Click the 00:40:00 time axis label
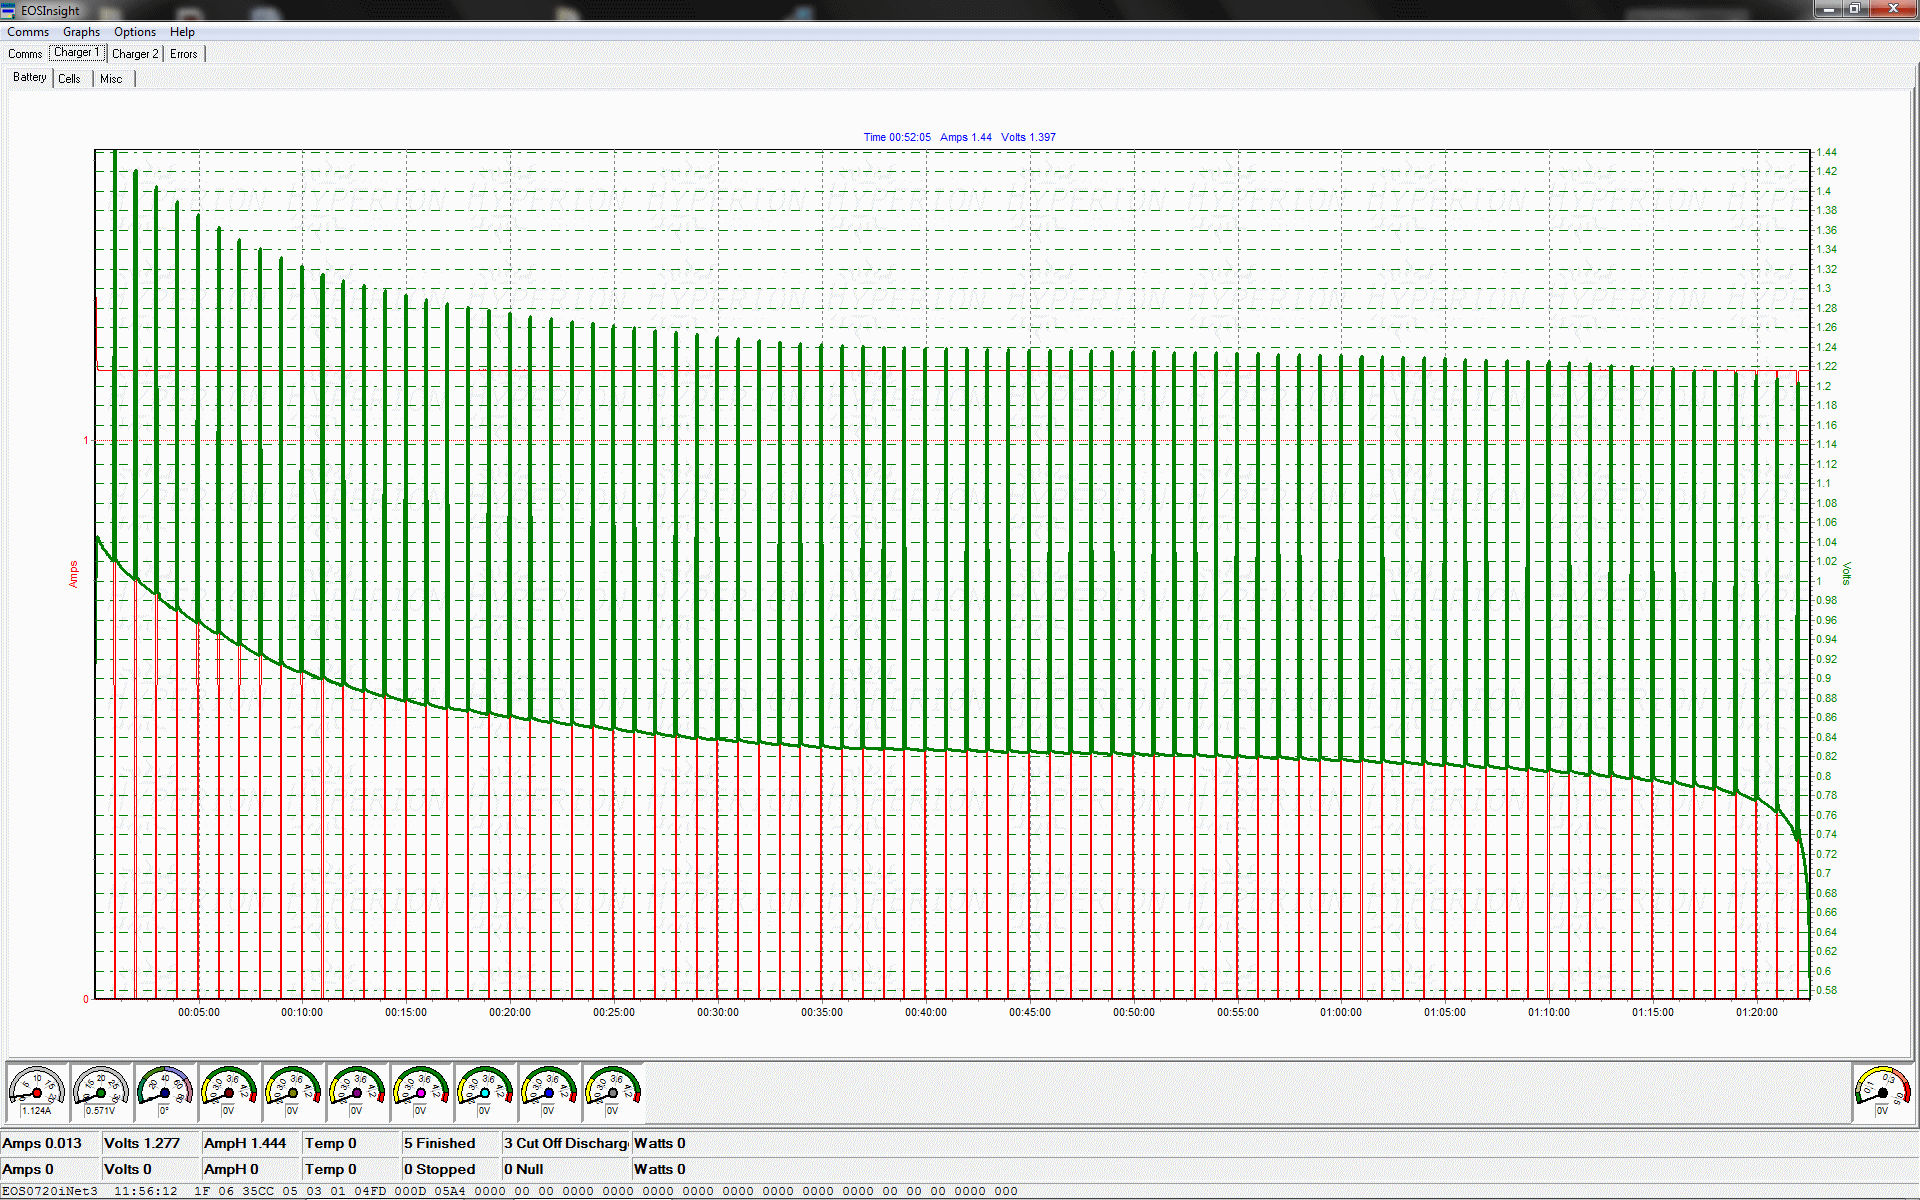The width and height of the screenshot is (1920, 1200). (x=926, y=1012)
